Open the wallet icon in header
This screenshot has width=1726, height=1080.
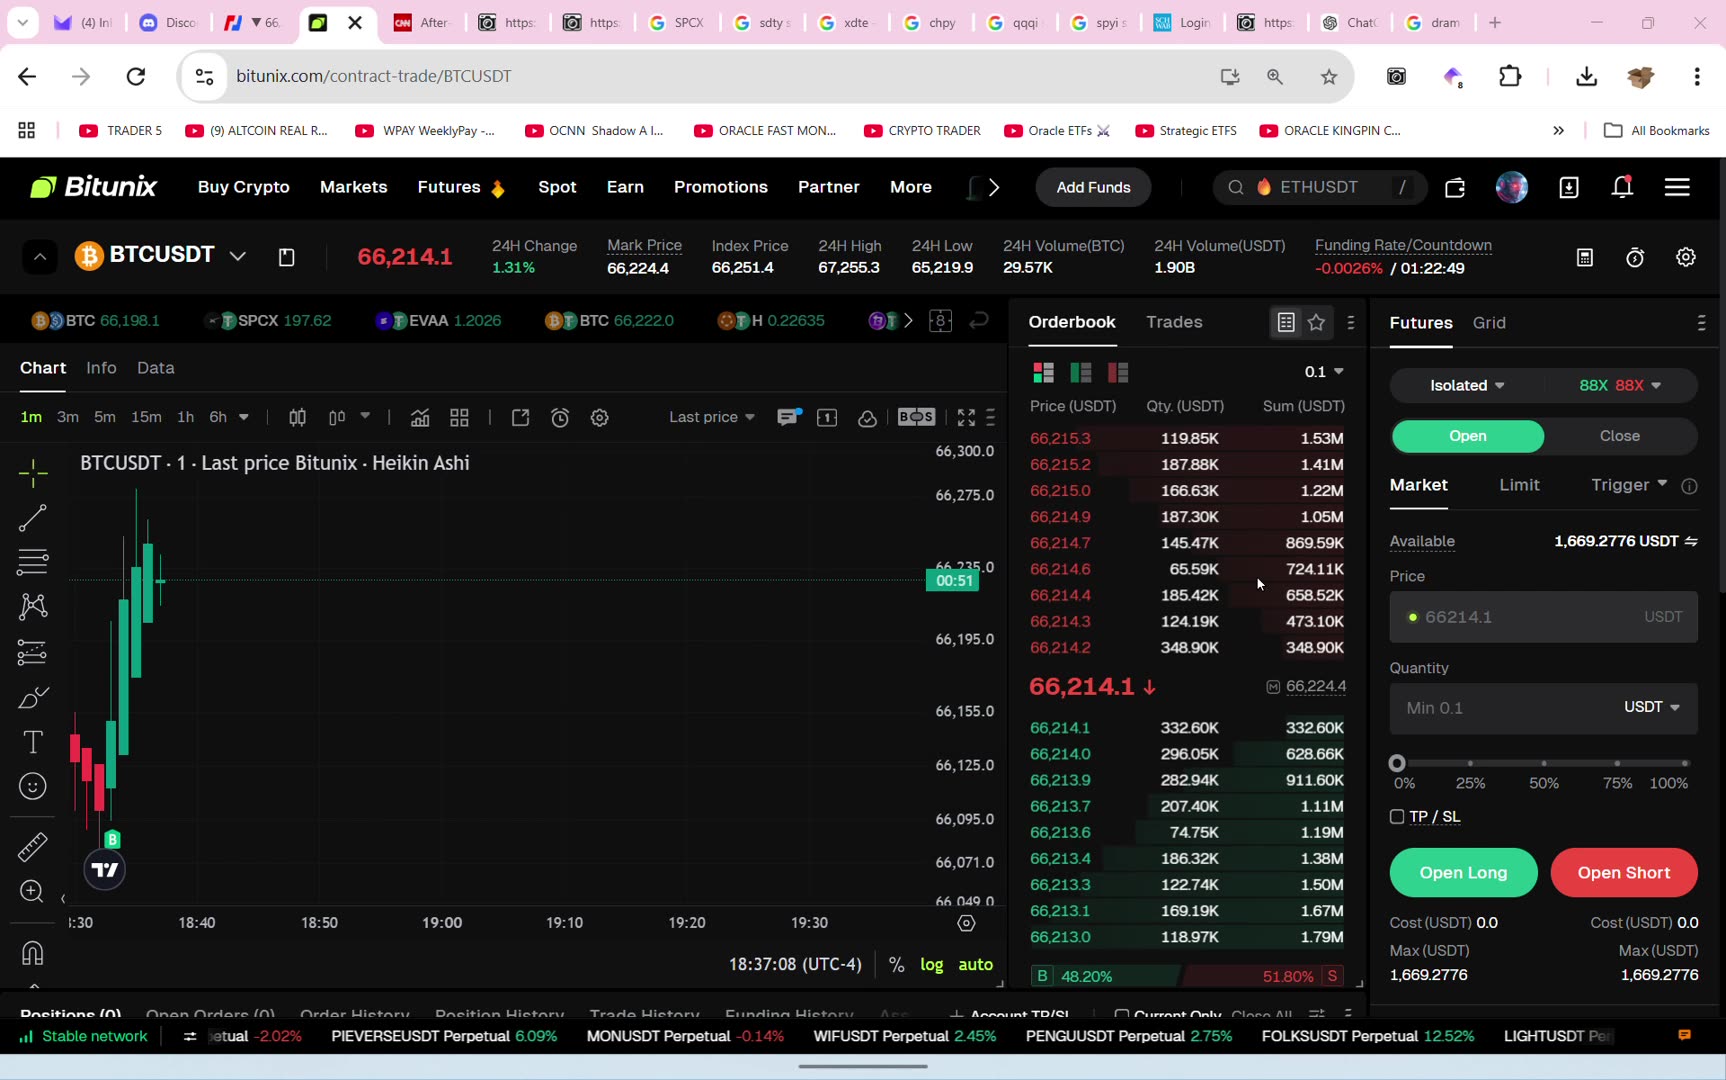(x=1455, y=187)
